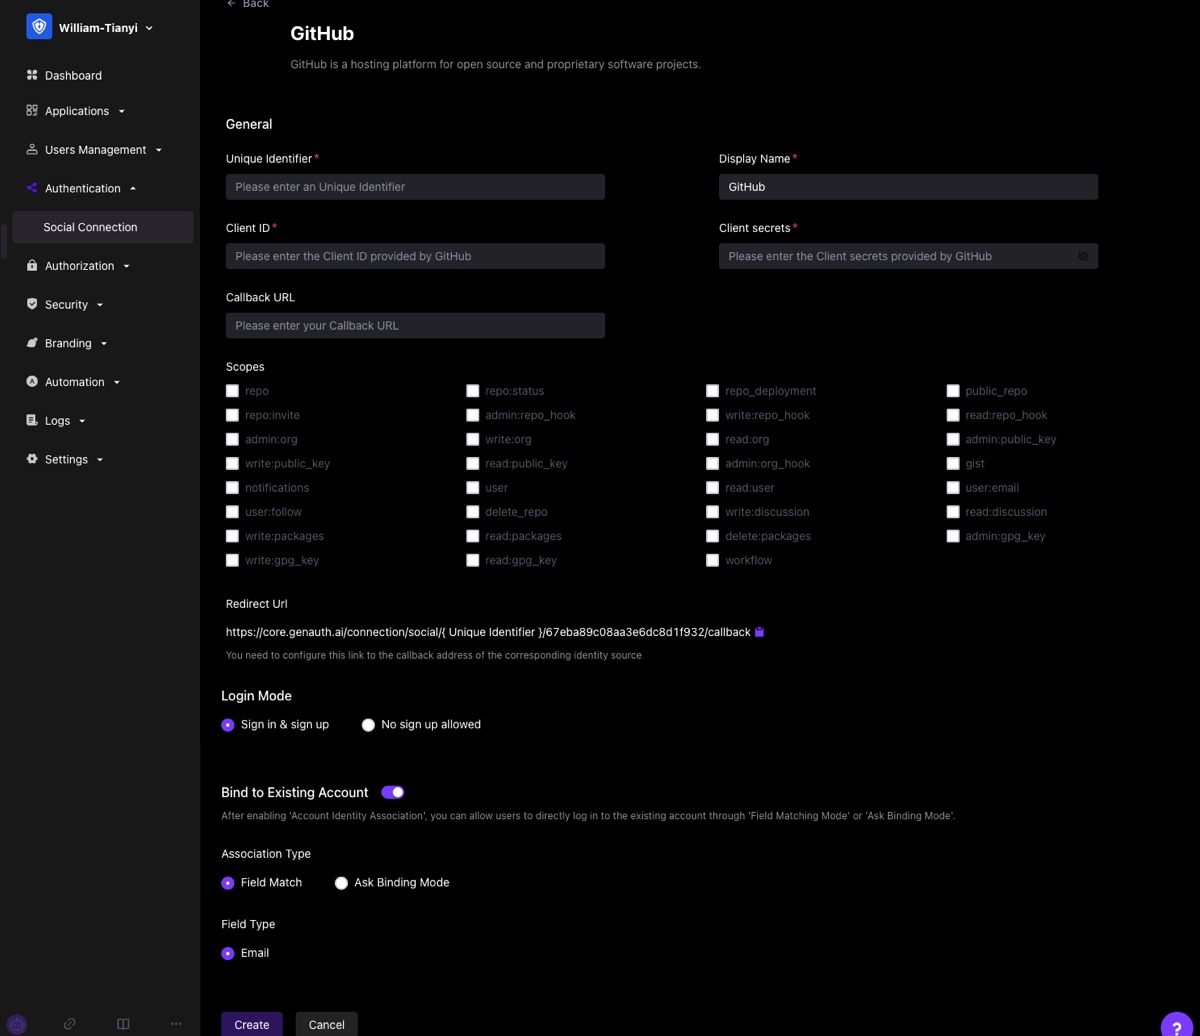1200x1036 pixels.
Task: Check the user:email scope box
Action: [953, 488]
